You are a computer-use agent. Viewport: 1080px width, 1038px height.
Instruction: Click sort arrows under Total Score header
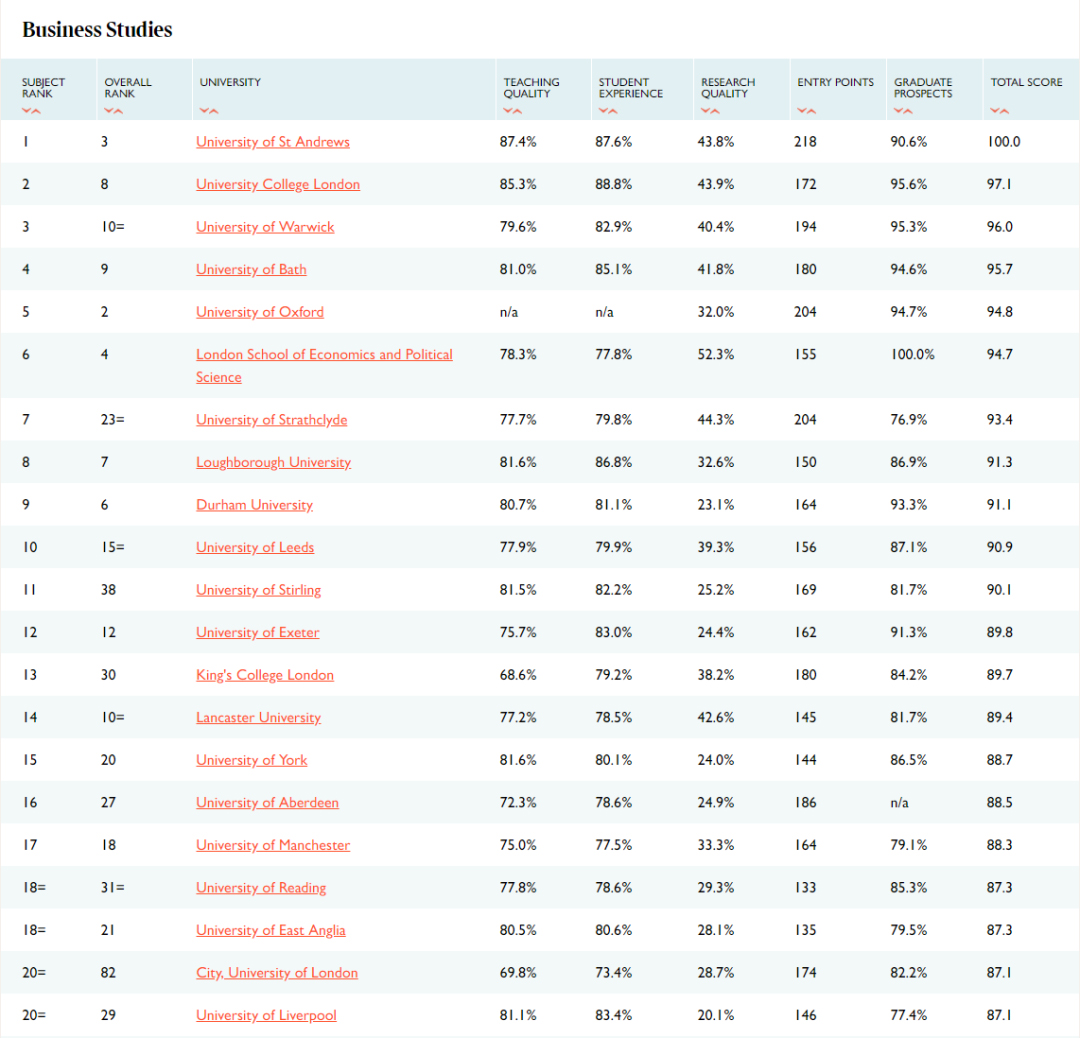[x=999, y=111]
